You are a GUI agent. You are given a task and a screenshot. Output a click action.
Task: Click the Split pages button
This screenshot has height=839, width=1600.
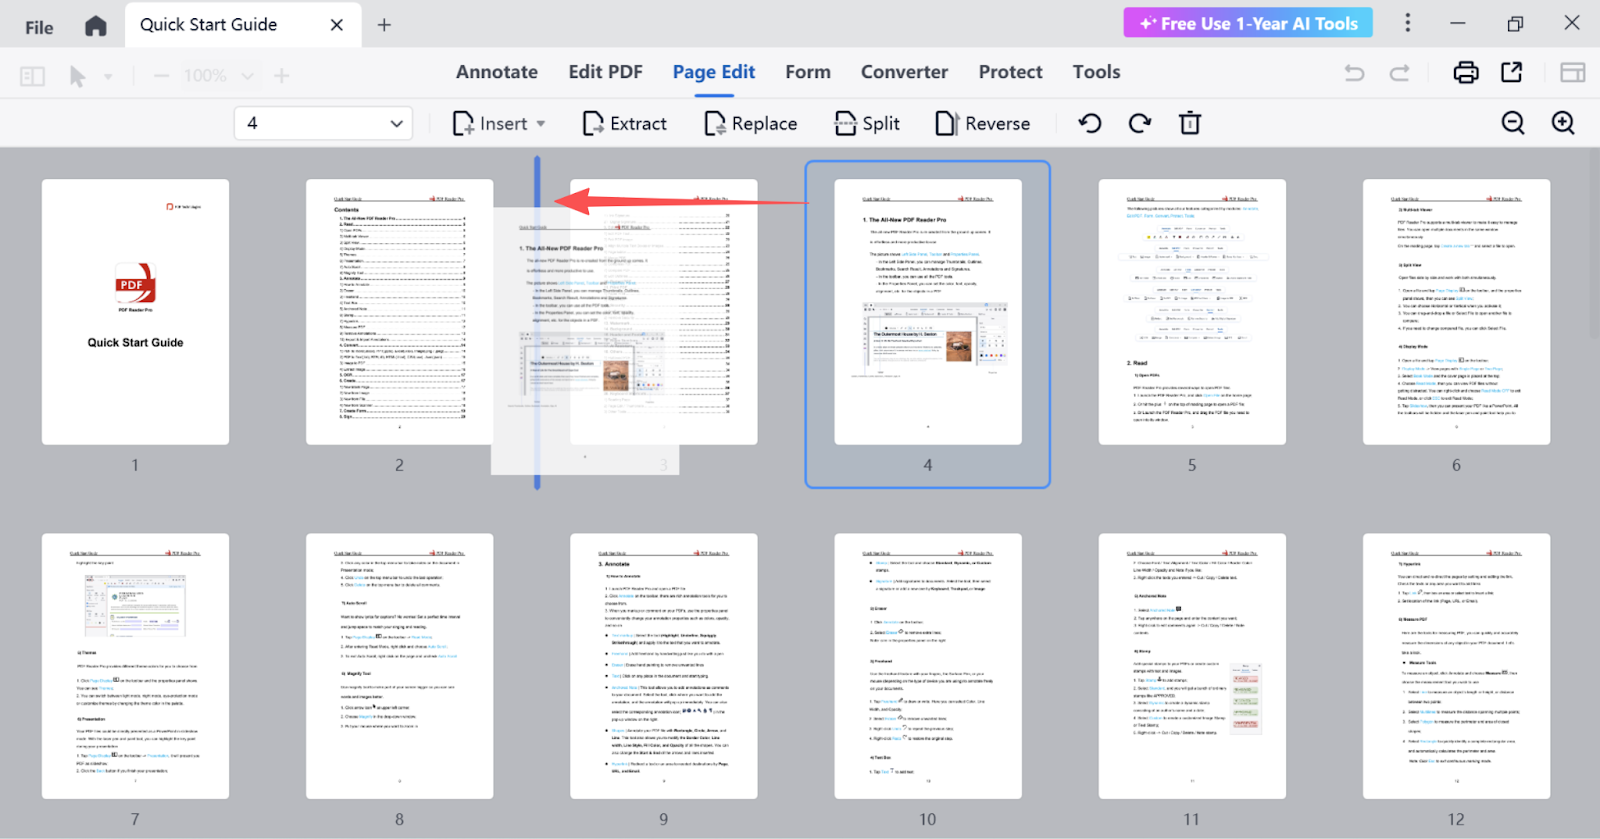pyautogui.click(x=867, y=124)
